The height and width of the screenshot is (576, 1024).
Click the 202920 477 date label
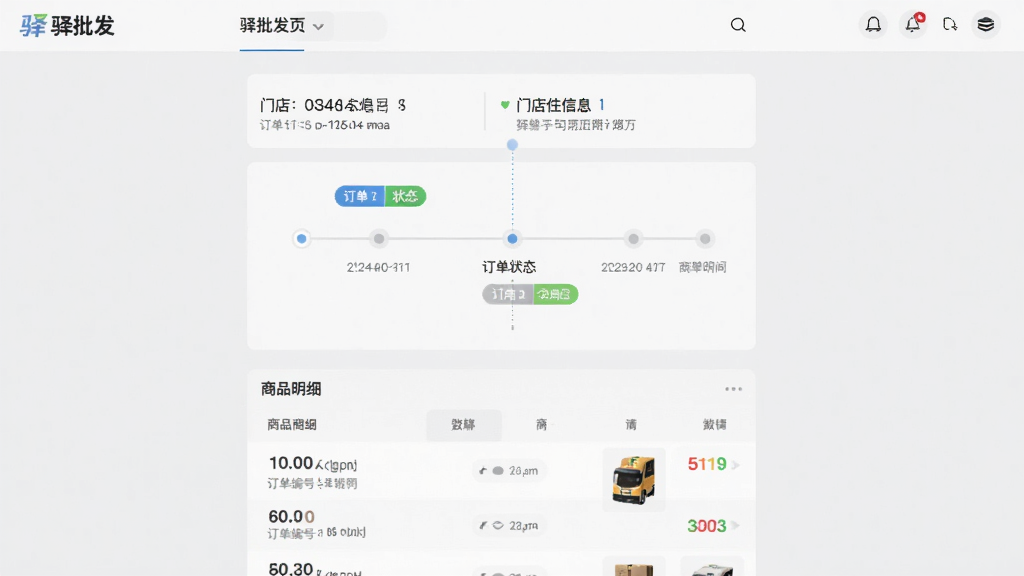click(x=633, y=267)
